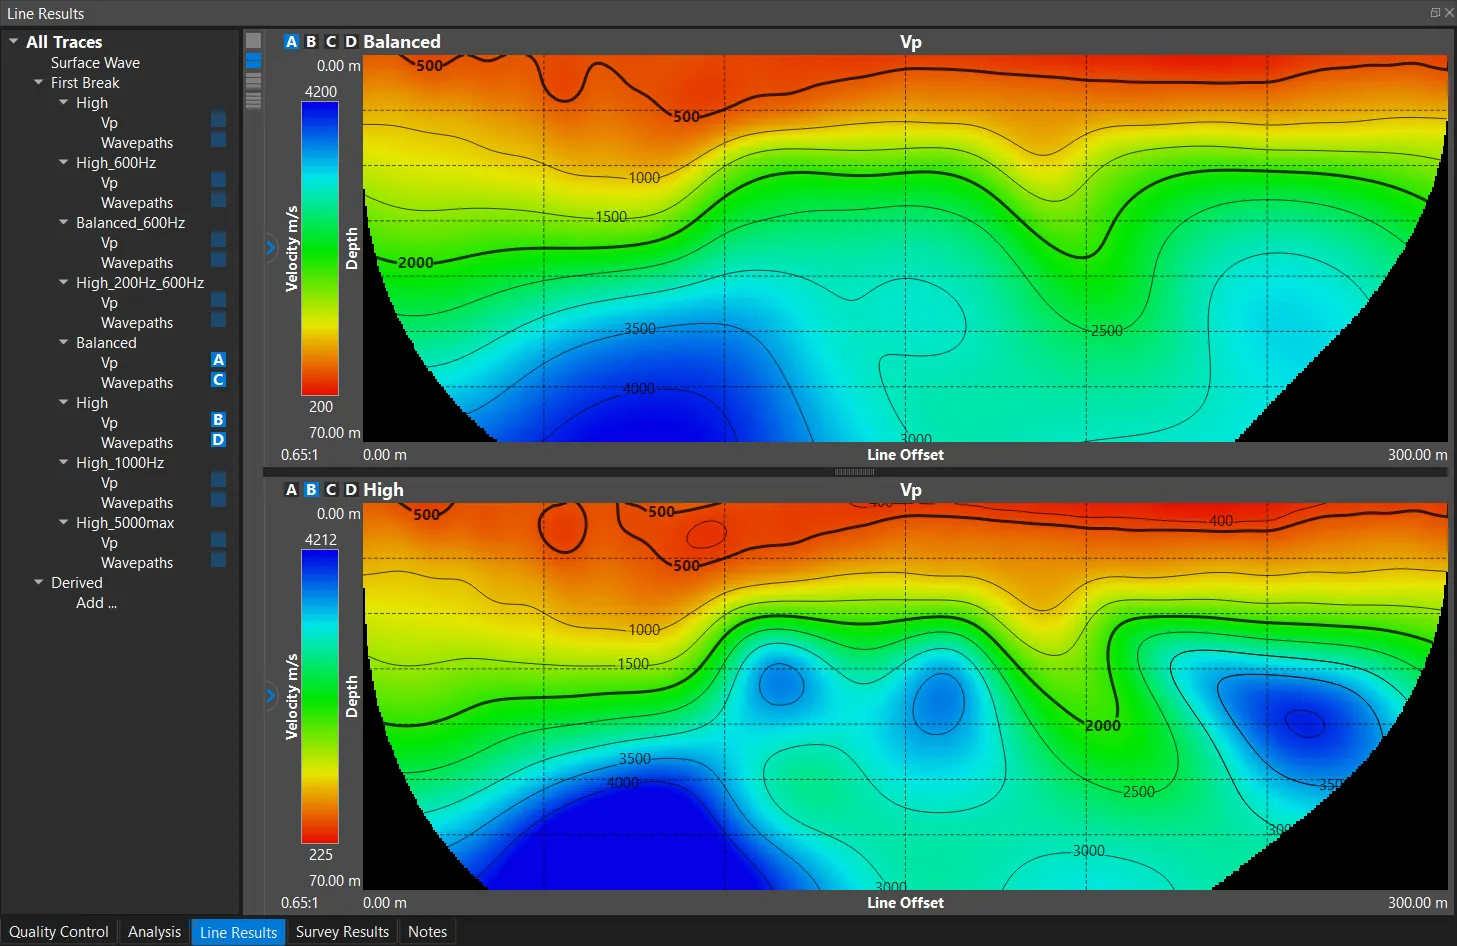Image resolution: width=1457 pixels, height=946 pixels.
Task: Open side arrow on the Balanced plot
Action: click(x=270, y=247)
